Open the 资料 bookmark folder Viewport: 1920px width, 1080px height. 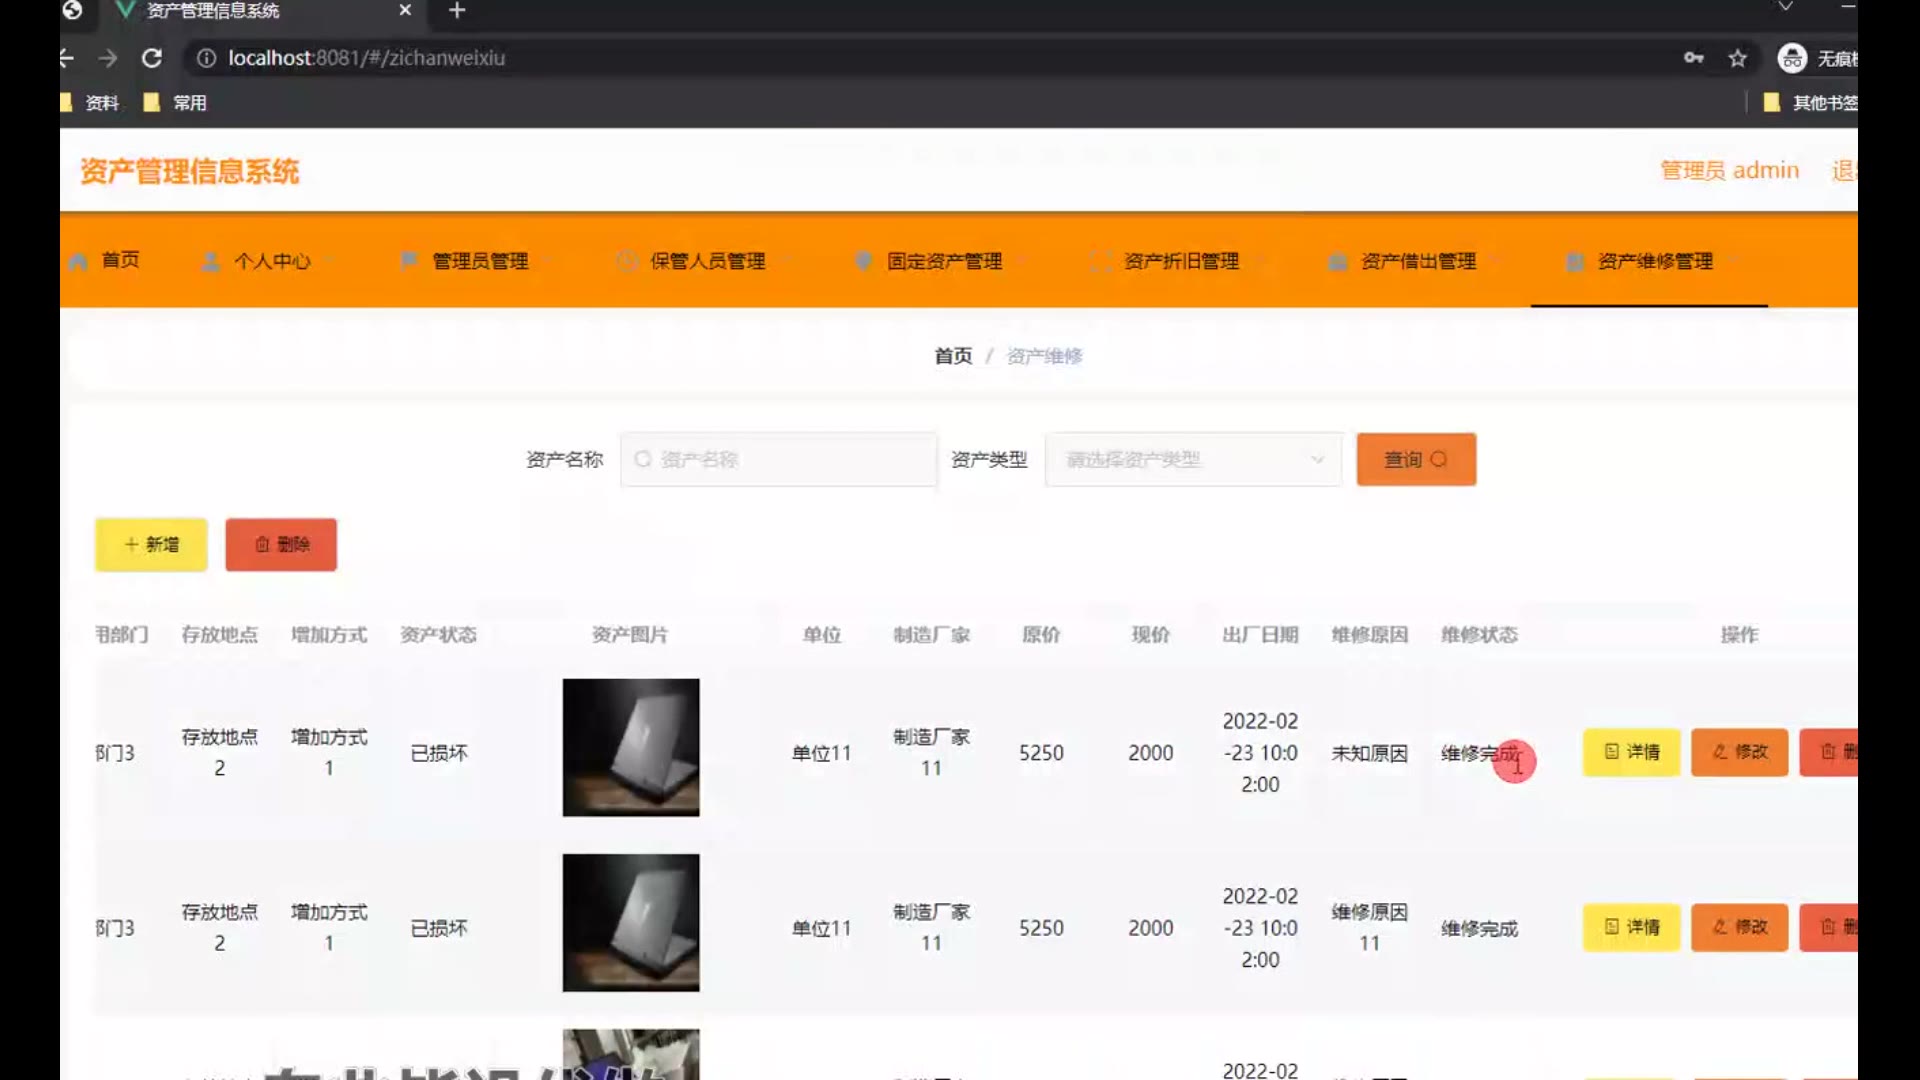coord(90,103)
